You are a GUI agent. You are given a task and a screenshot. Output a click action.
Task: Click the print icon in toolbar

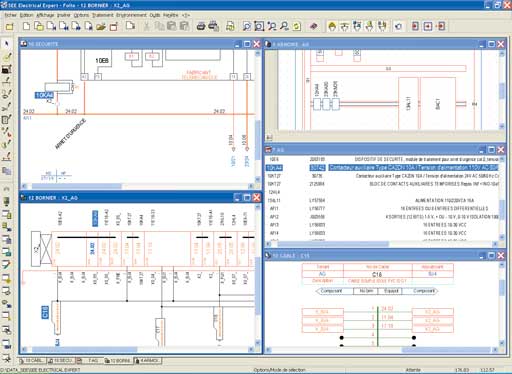pos(201,26)
